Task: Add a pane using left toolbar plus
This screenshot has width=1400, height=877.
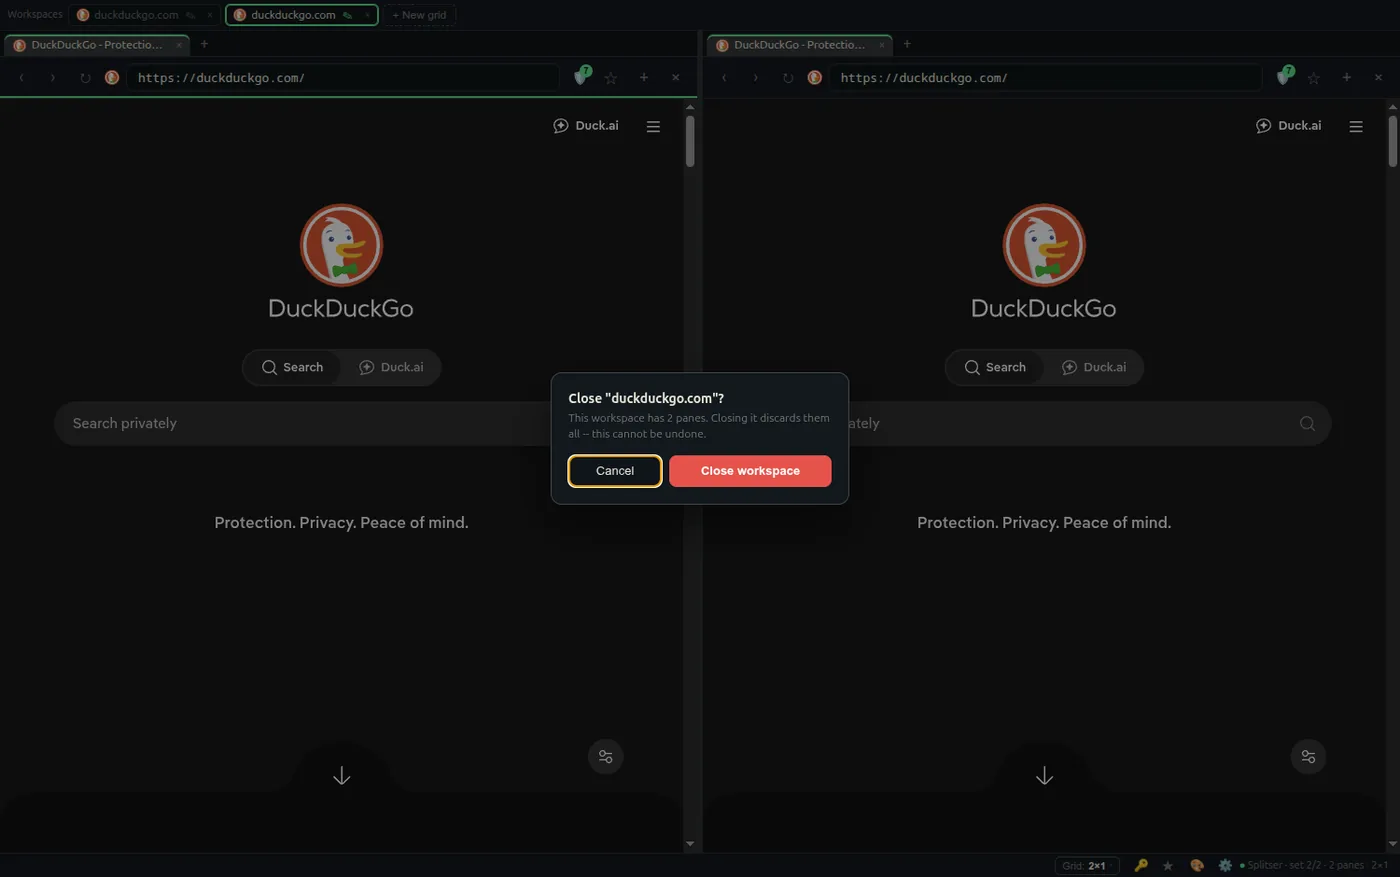Action: tap(644, 77)
